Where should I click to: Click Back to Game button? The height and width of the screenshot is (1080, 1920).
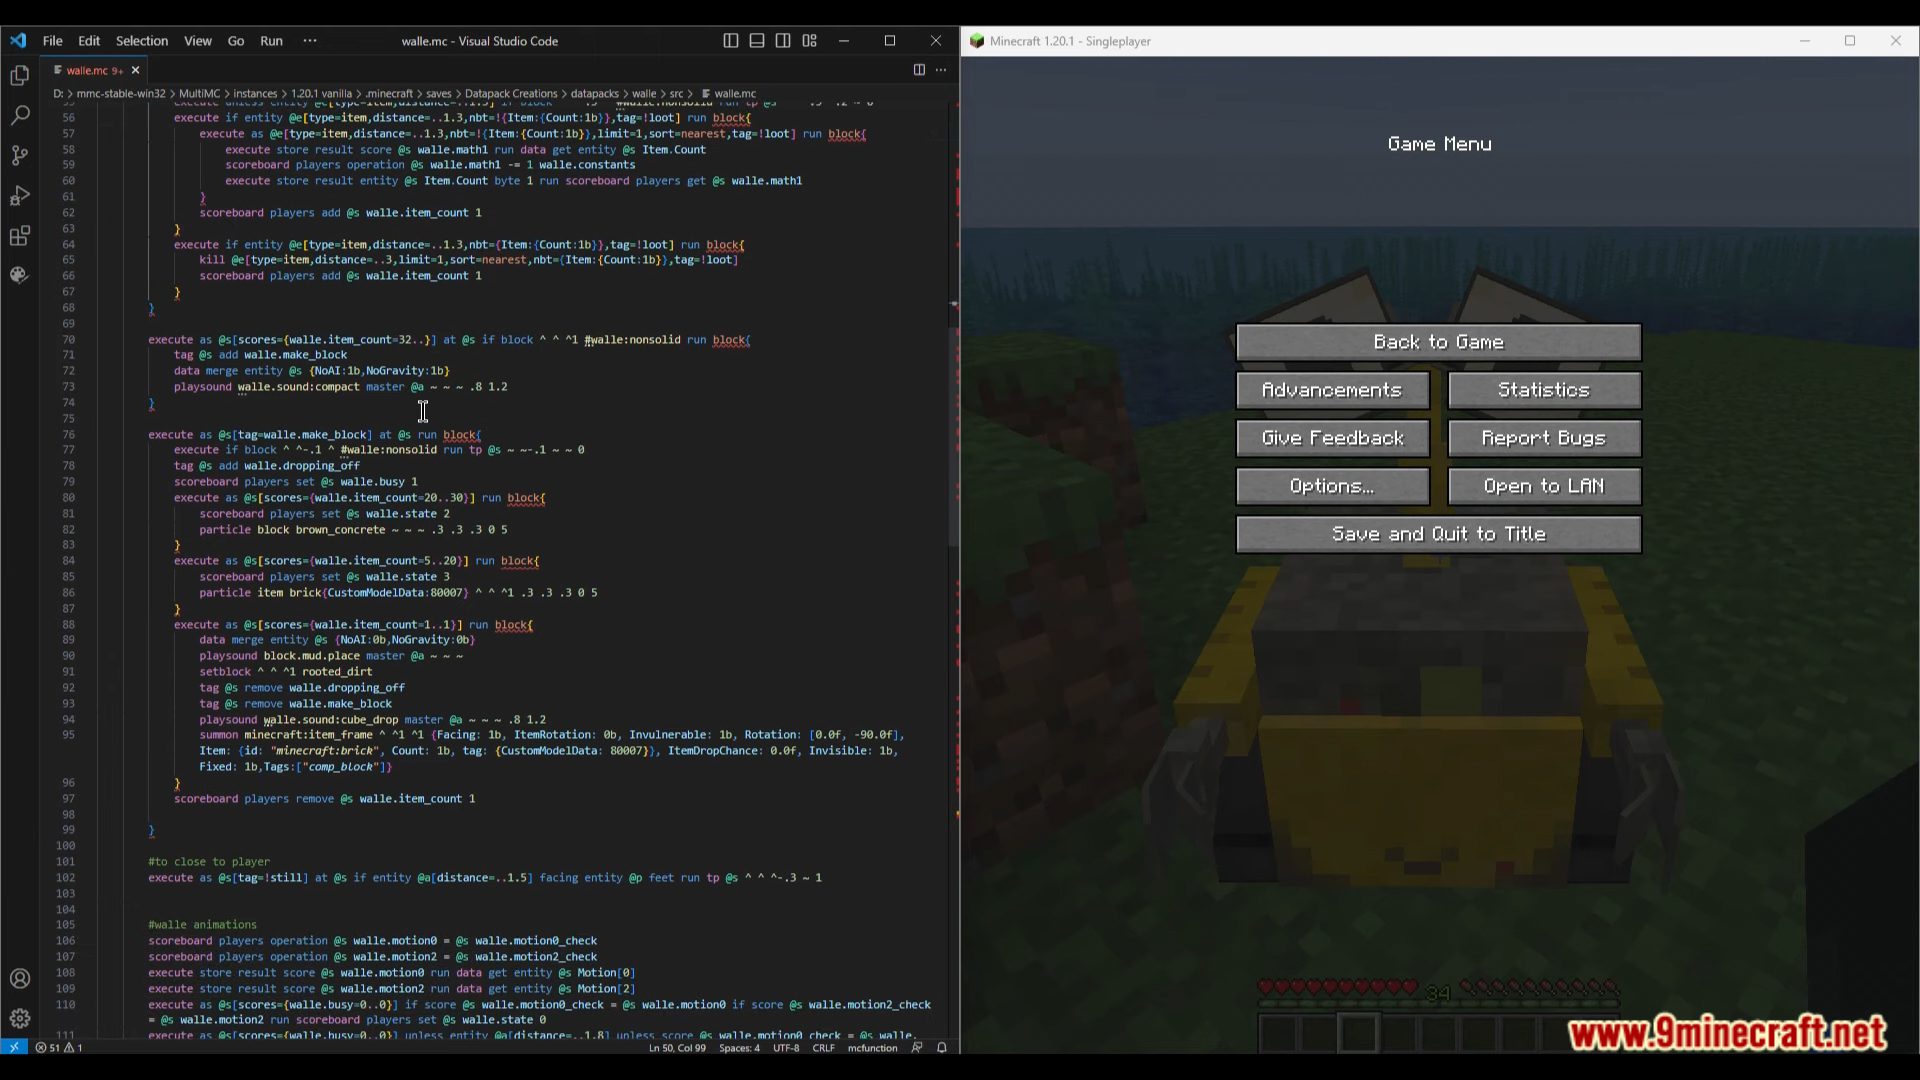tap(1439, 342)
